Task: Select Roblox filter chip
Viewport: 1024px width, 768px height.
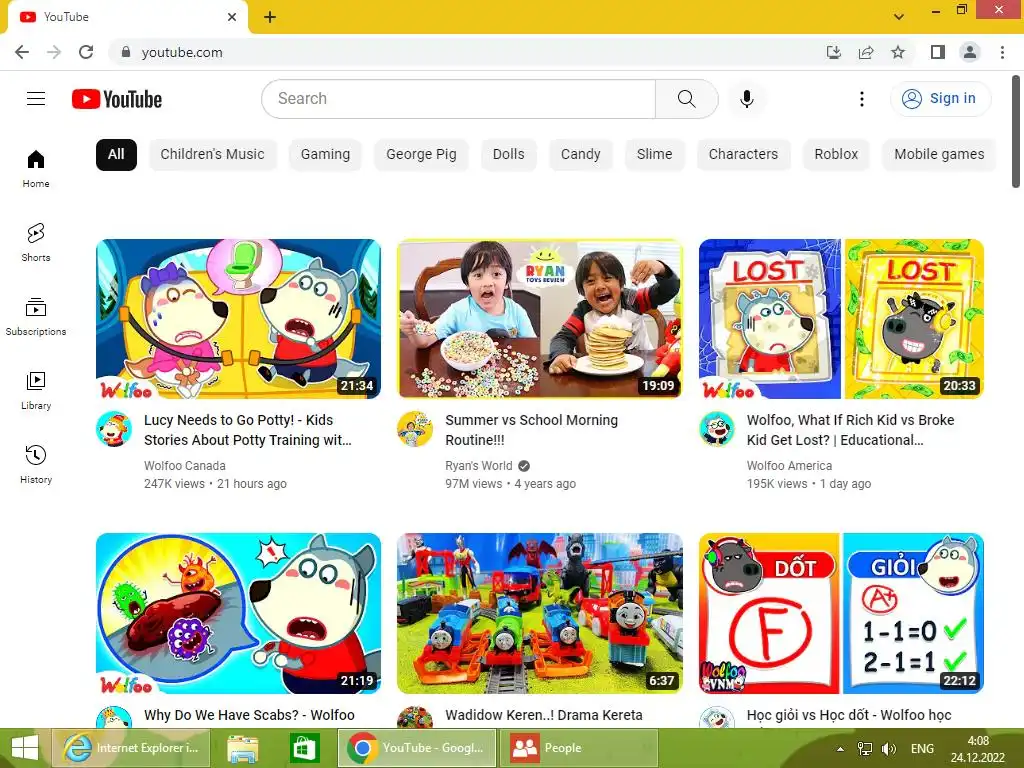Action: click(x=836, y=155)
